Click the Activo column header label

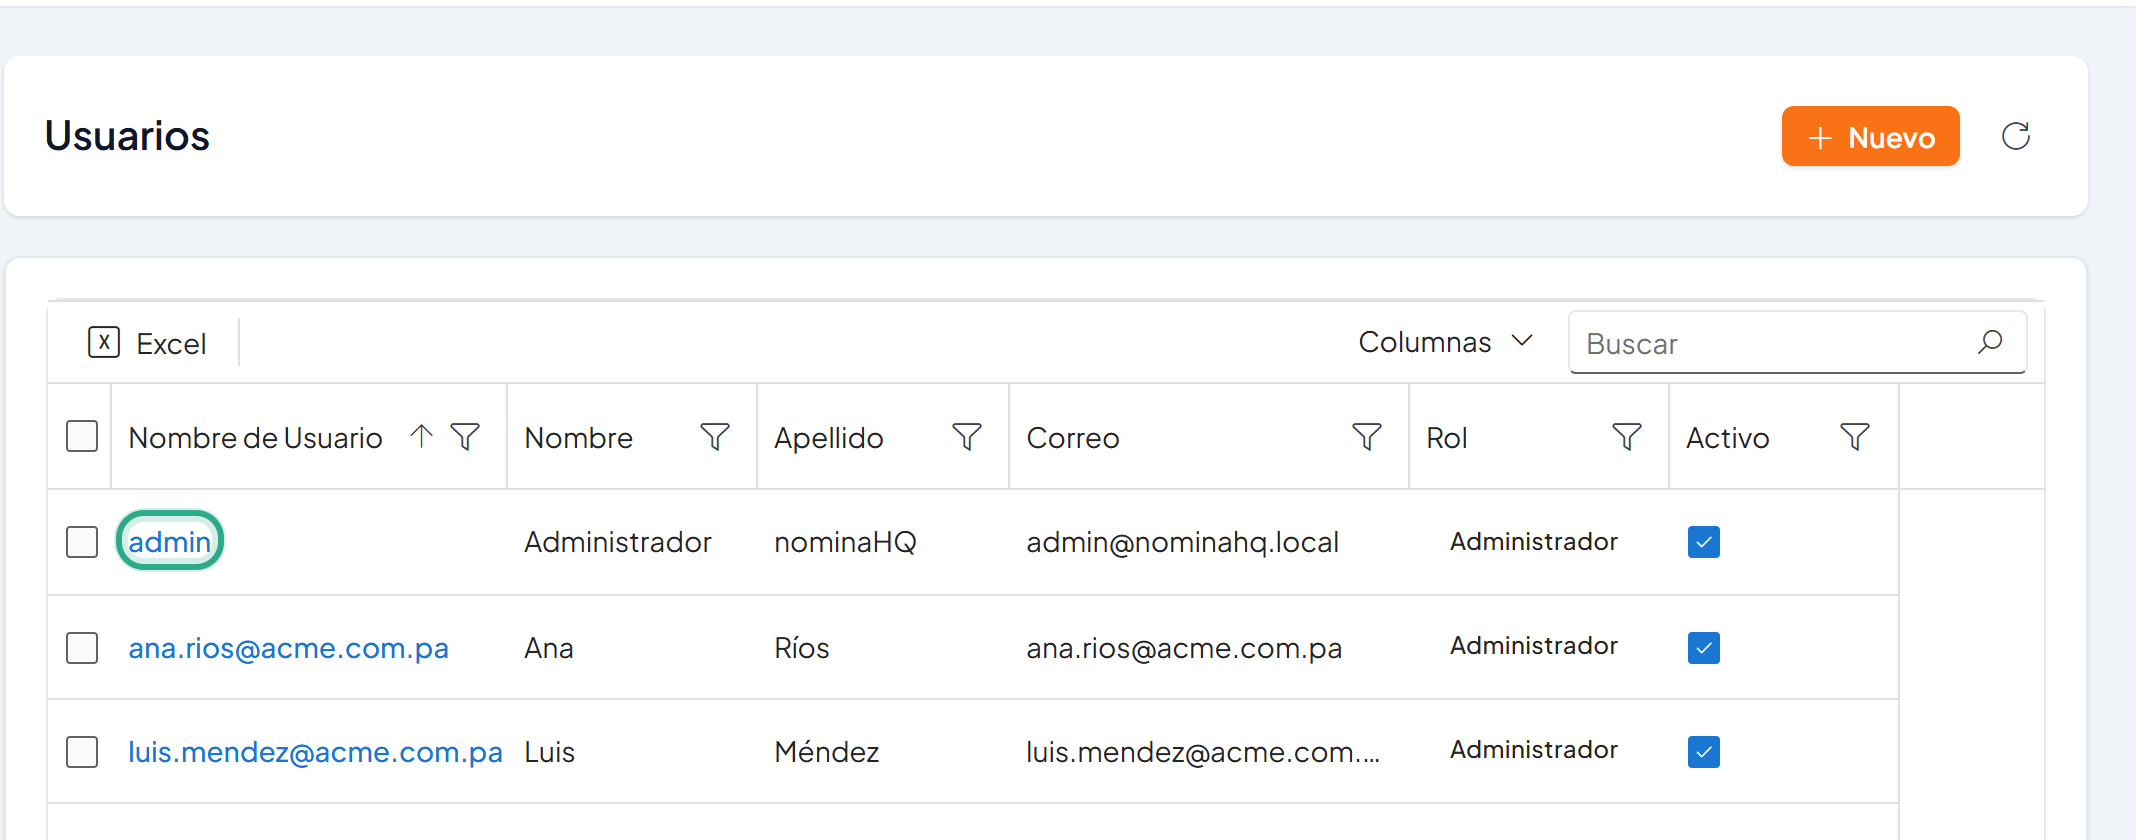tap(1727, 438)
